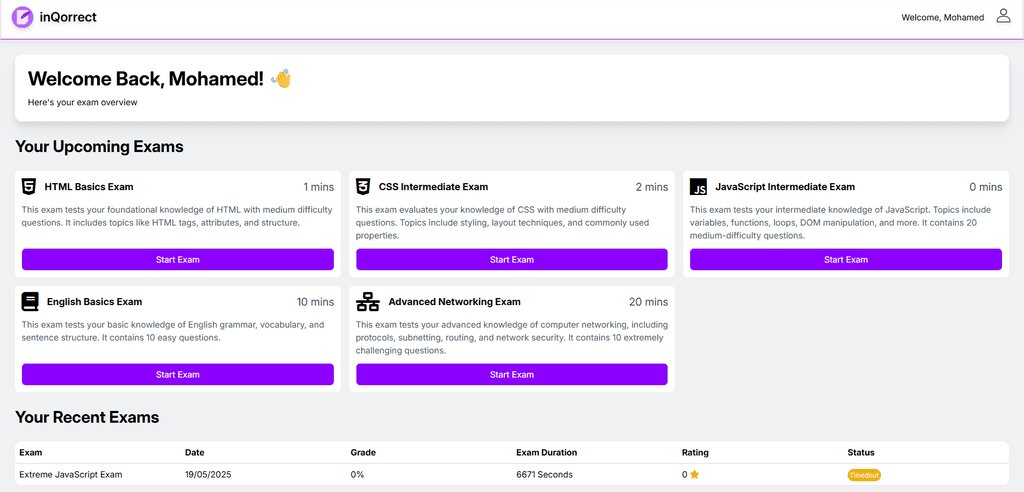Start the CSS Intermediate Exam
Viewport: 1024px width, 492px height.
(512, 259)
